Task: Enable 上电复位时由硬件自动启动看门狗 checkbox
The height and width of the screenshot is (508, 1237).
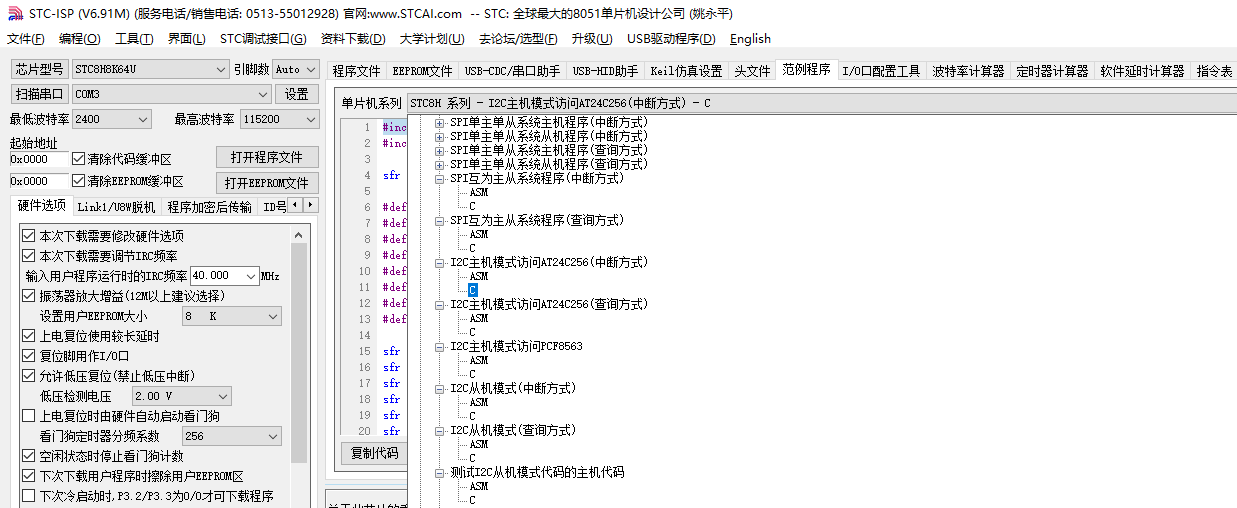Action: tap(29, 416)
